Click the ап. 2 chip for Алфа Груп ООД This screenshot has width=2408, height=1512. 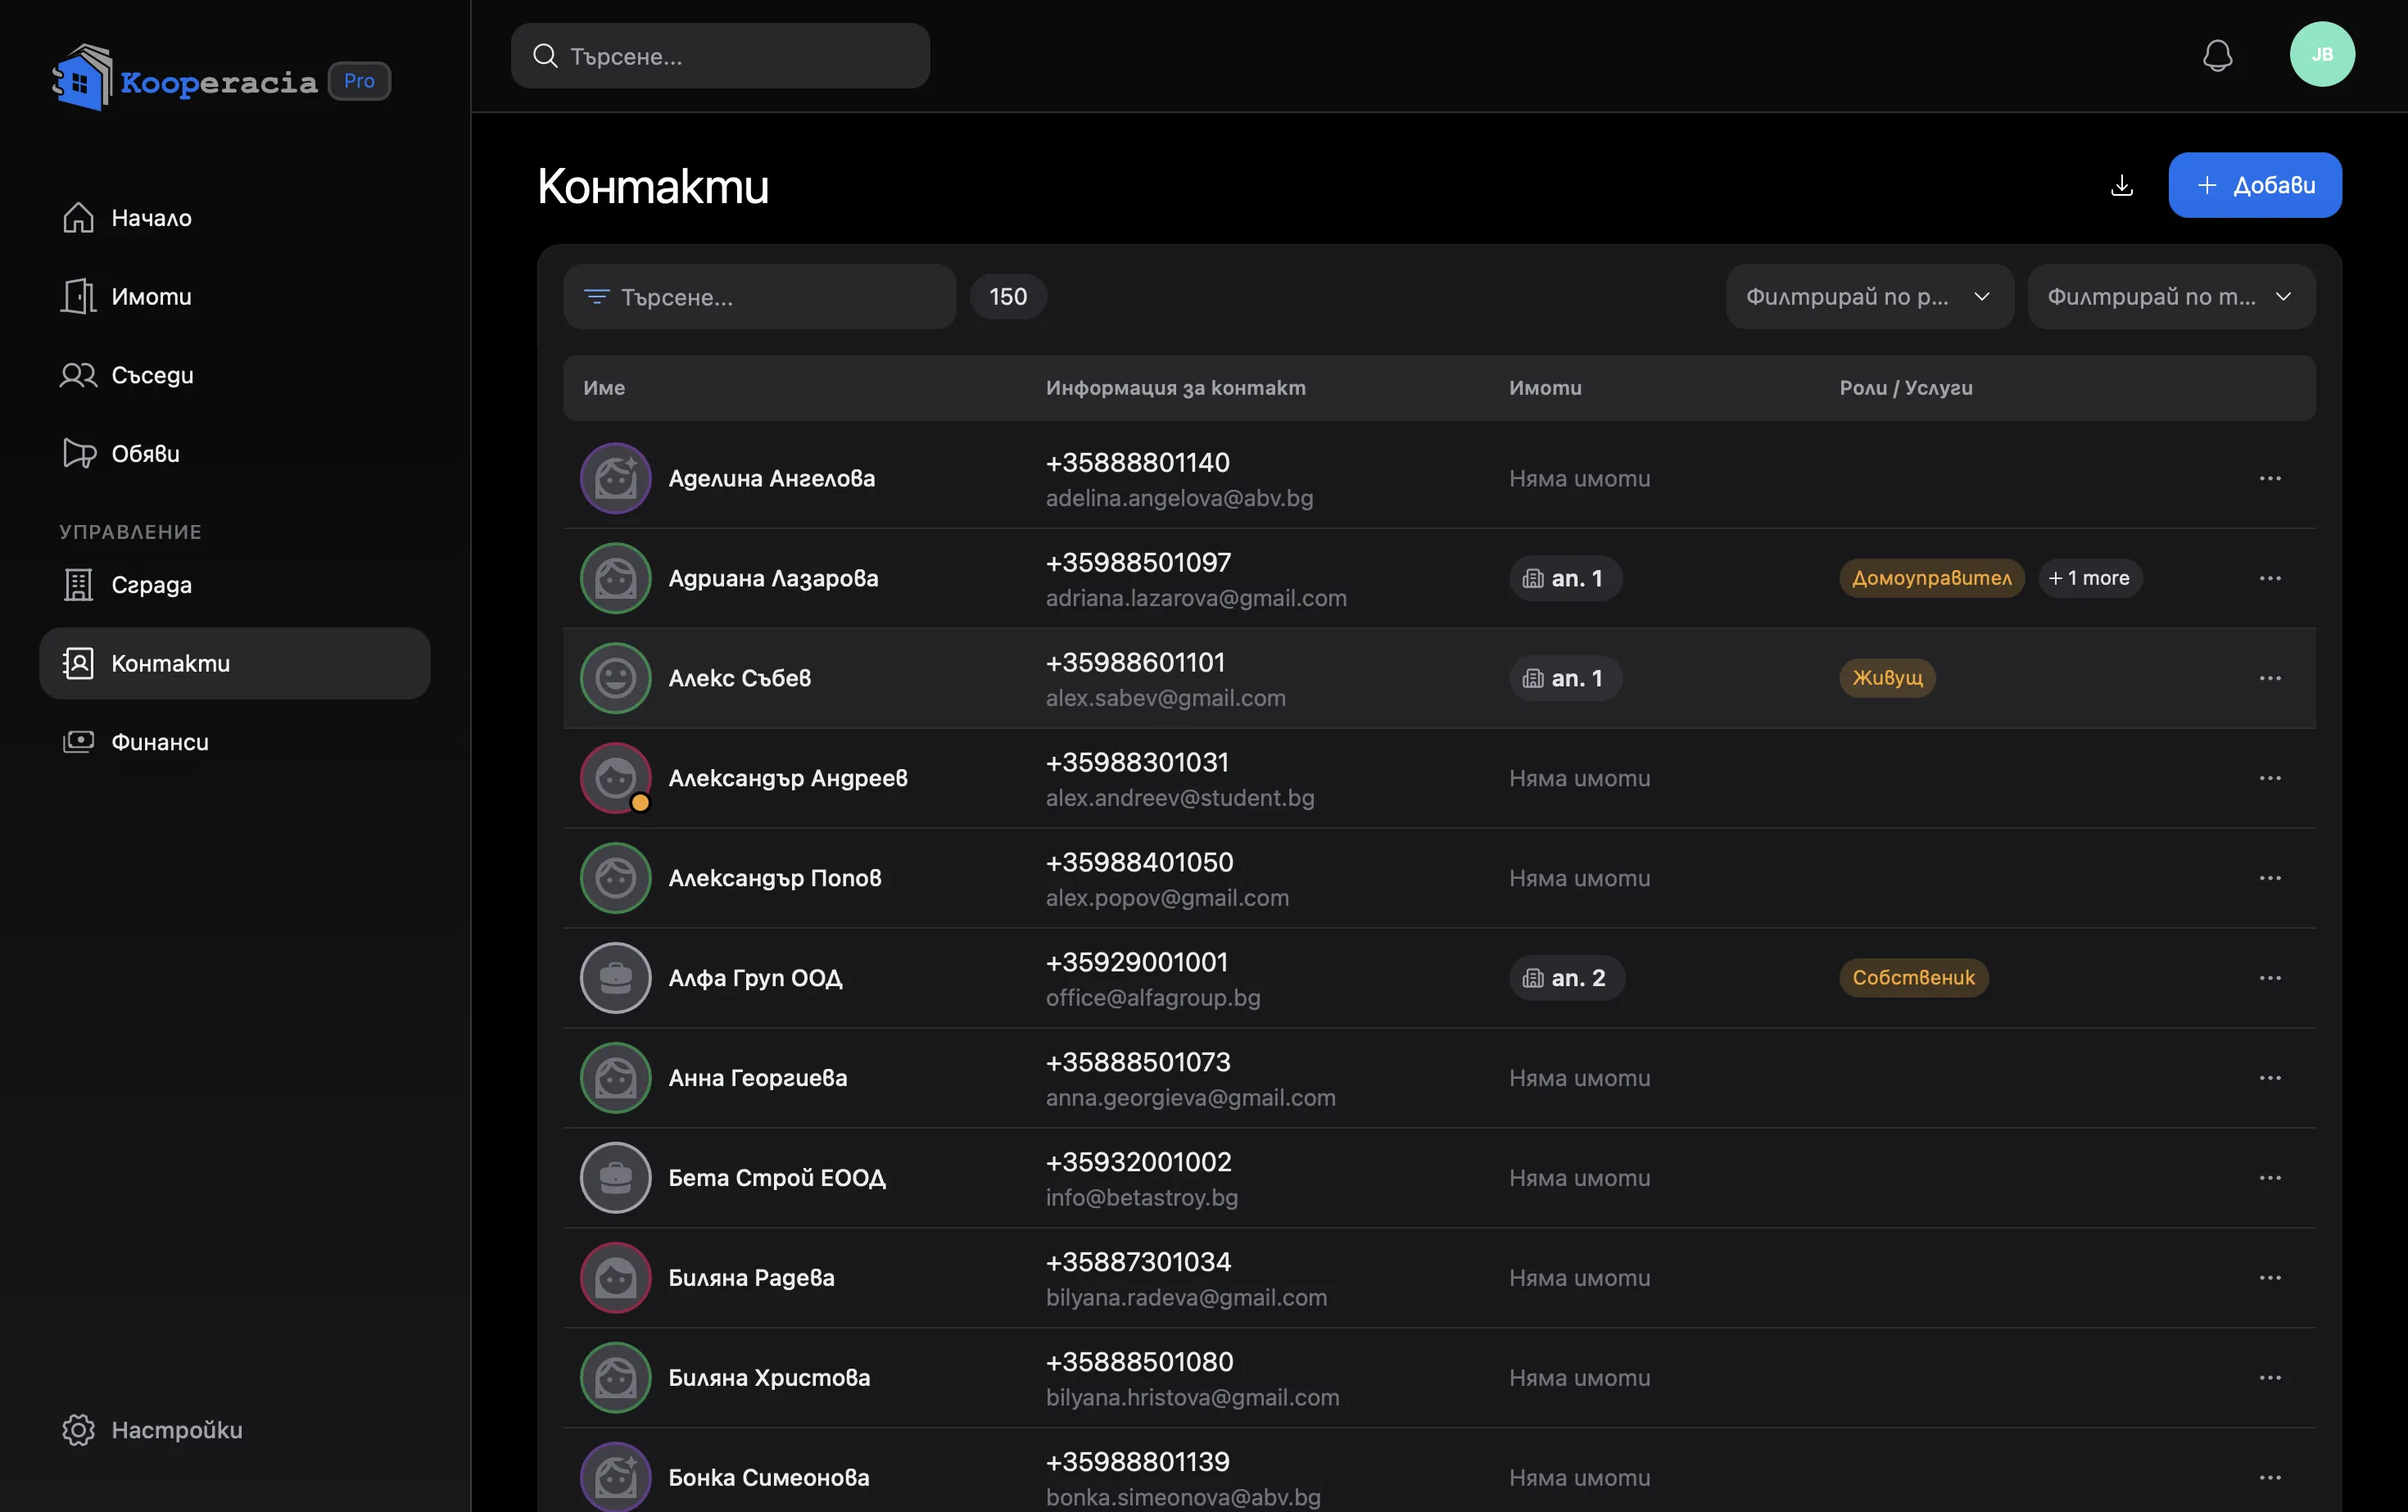point(1567,978)
